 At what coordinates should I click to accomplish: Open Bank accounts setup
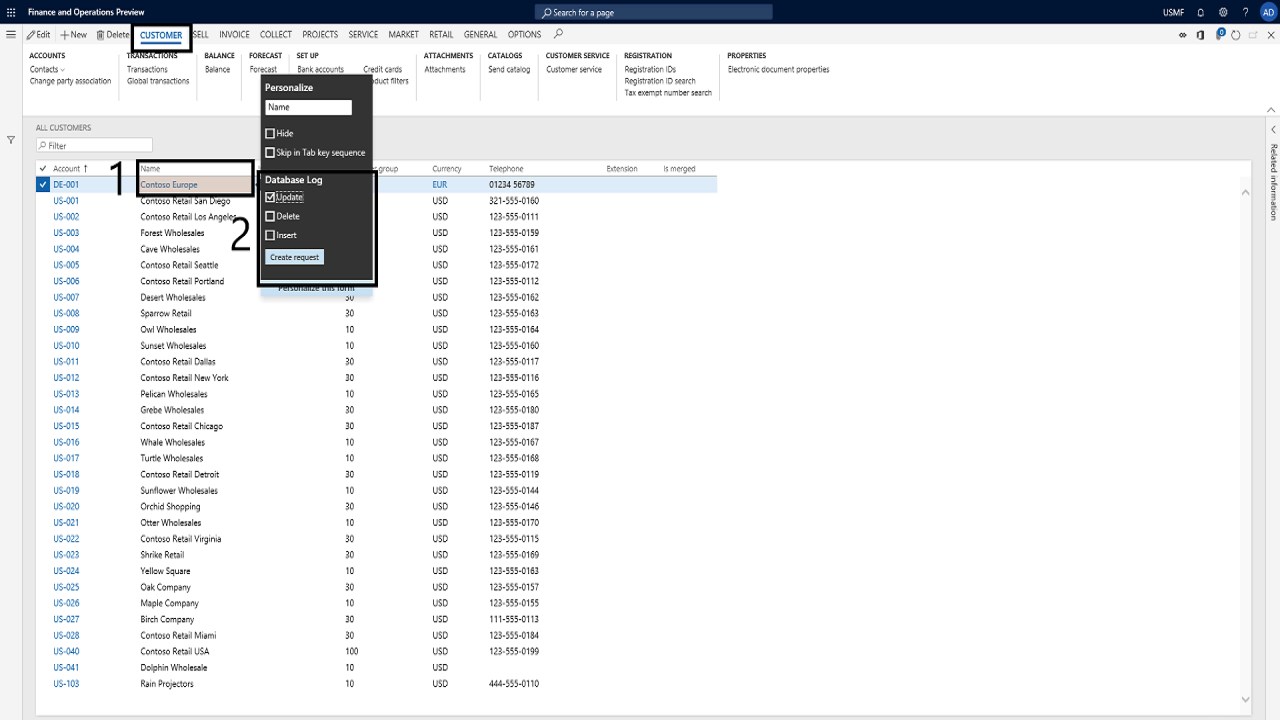pyautogui.click(x=320, y=69)
